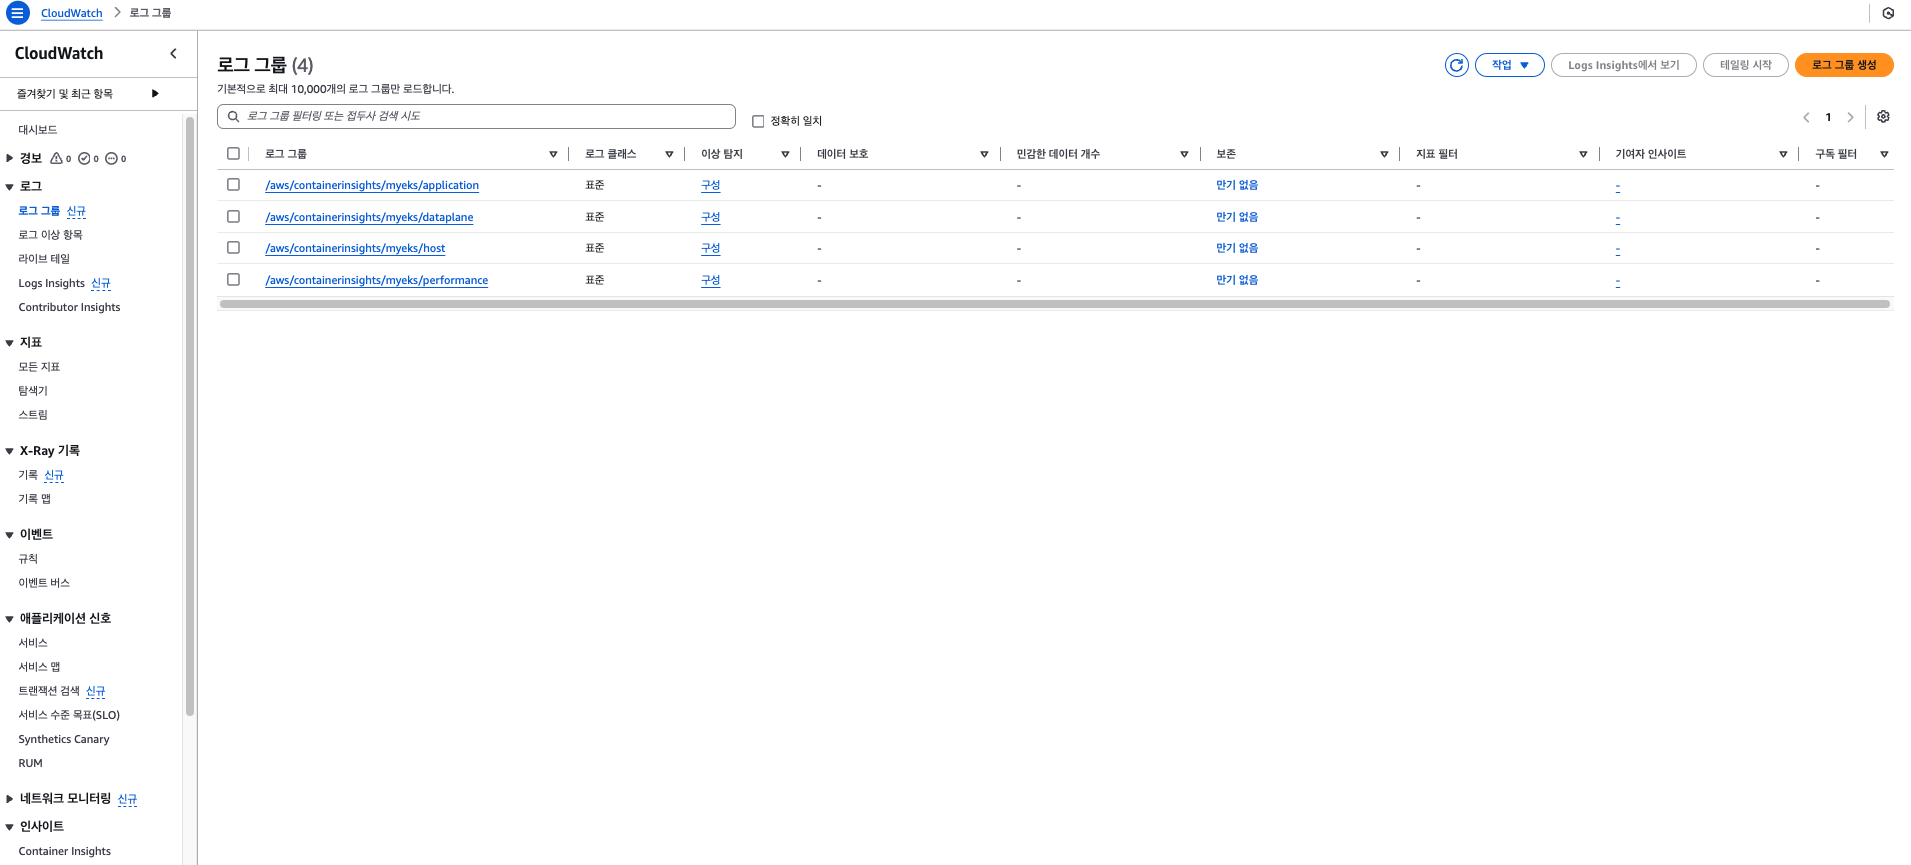Open the myeks/performance log group link
Screen dimensions: 1911x865
pyautogui.click(x=376, y=281)
